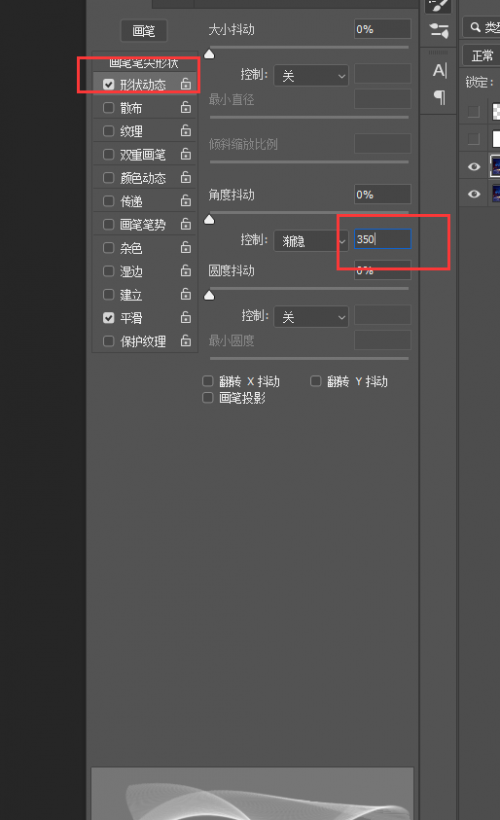
Task: Click lock icon beside 画笔笔势
Action: point(186,224)
